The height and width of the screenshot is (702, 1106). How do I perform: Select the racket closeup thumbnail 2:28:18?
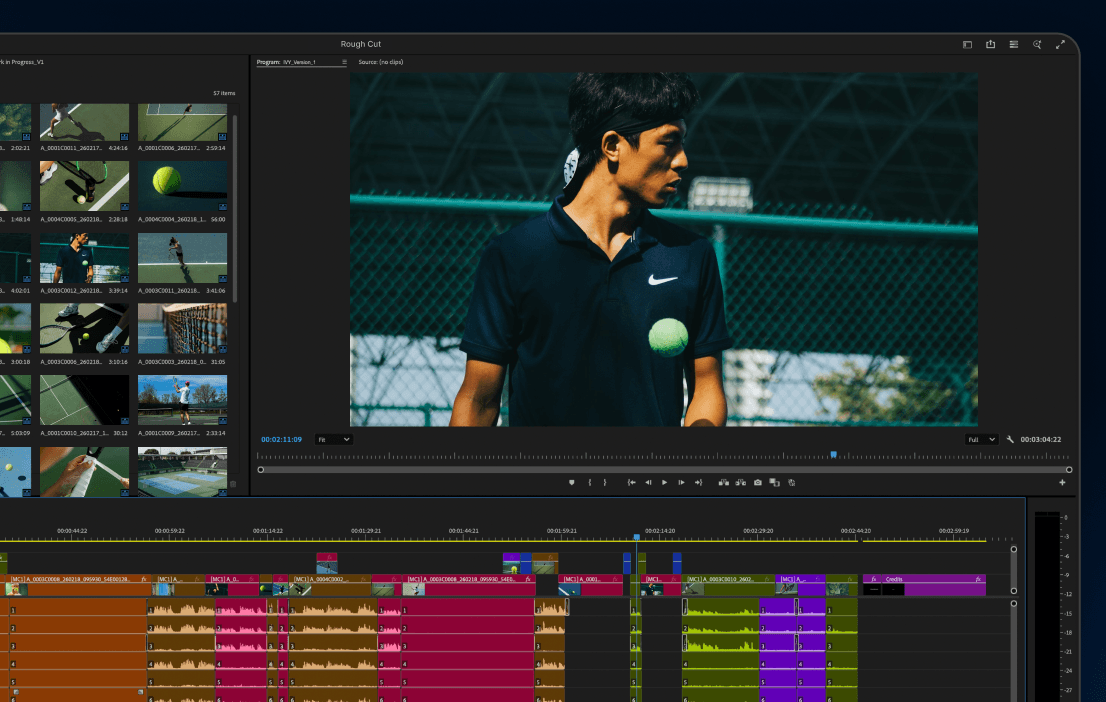pyautogui.click(x=85, y=186)
